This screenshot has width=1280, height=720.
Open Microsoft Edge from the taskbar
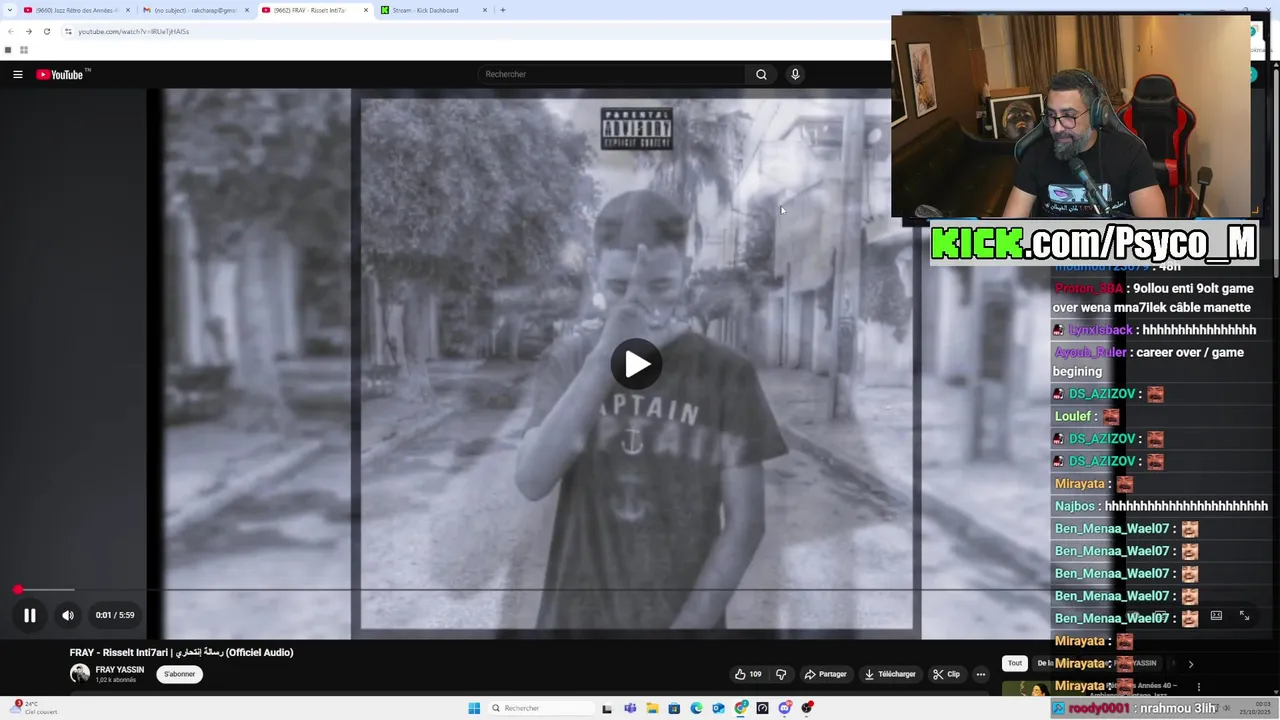(x=696, y=708)
